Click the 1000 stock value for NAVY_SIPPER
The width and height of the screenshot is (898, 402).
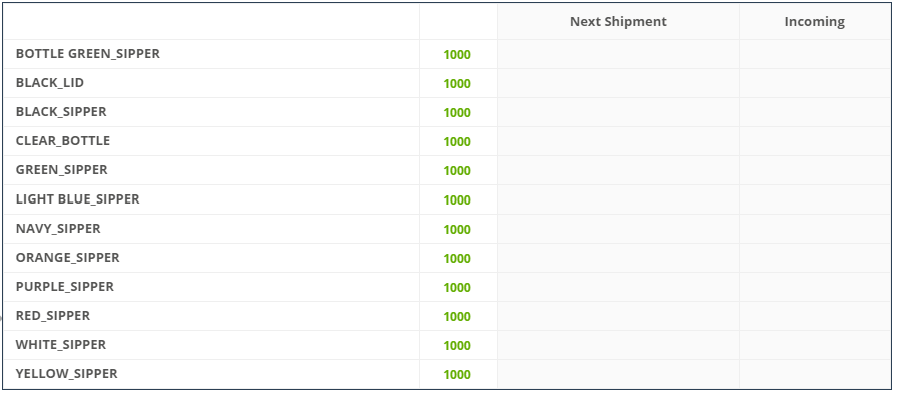tap(457, 230)
